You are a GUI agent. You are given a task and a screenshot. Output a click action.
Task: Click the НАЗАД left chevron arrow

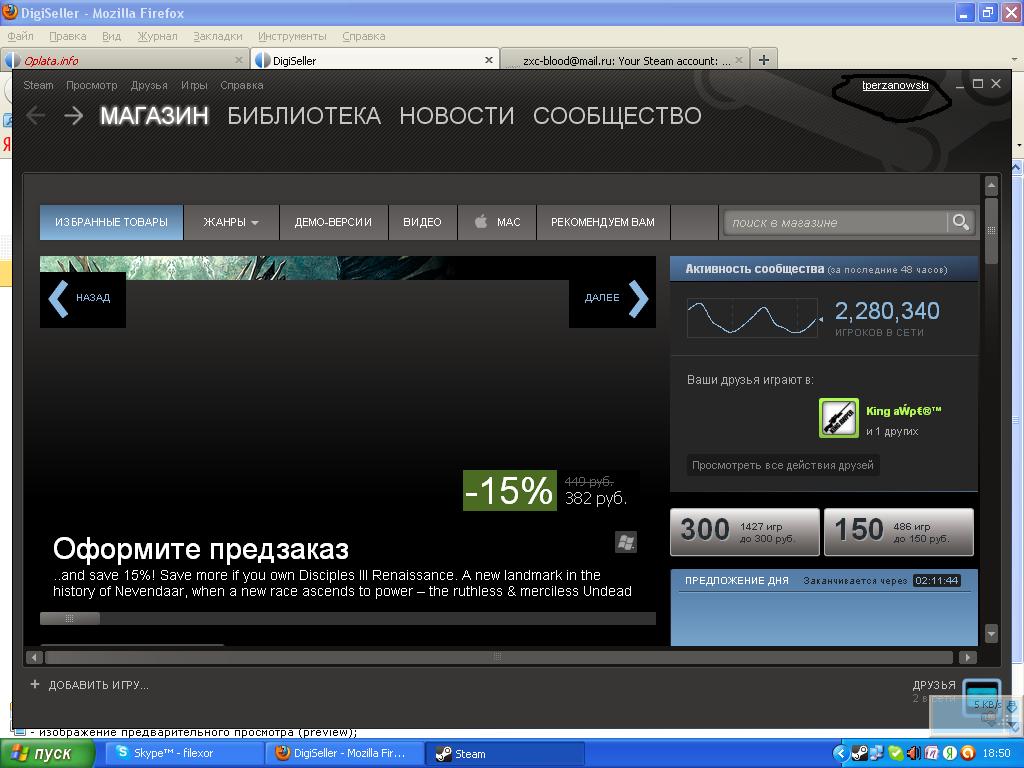tap(58, 298)
